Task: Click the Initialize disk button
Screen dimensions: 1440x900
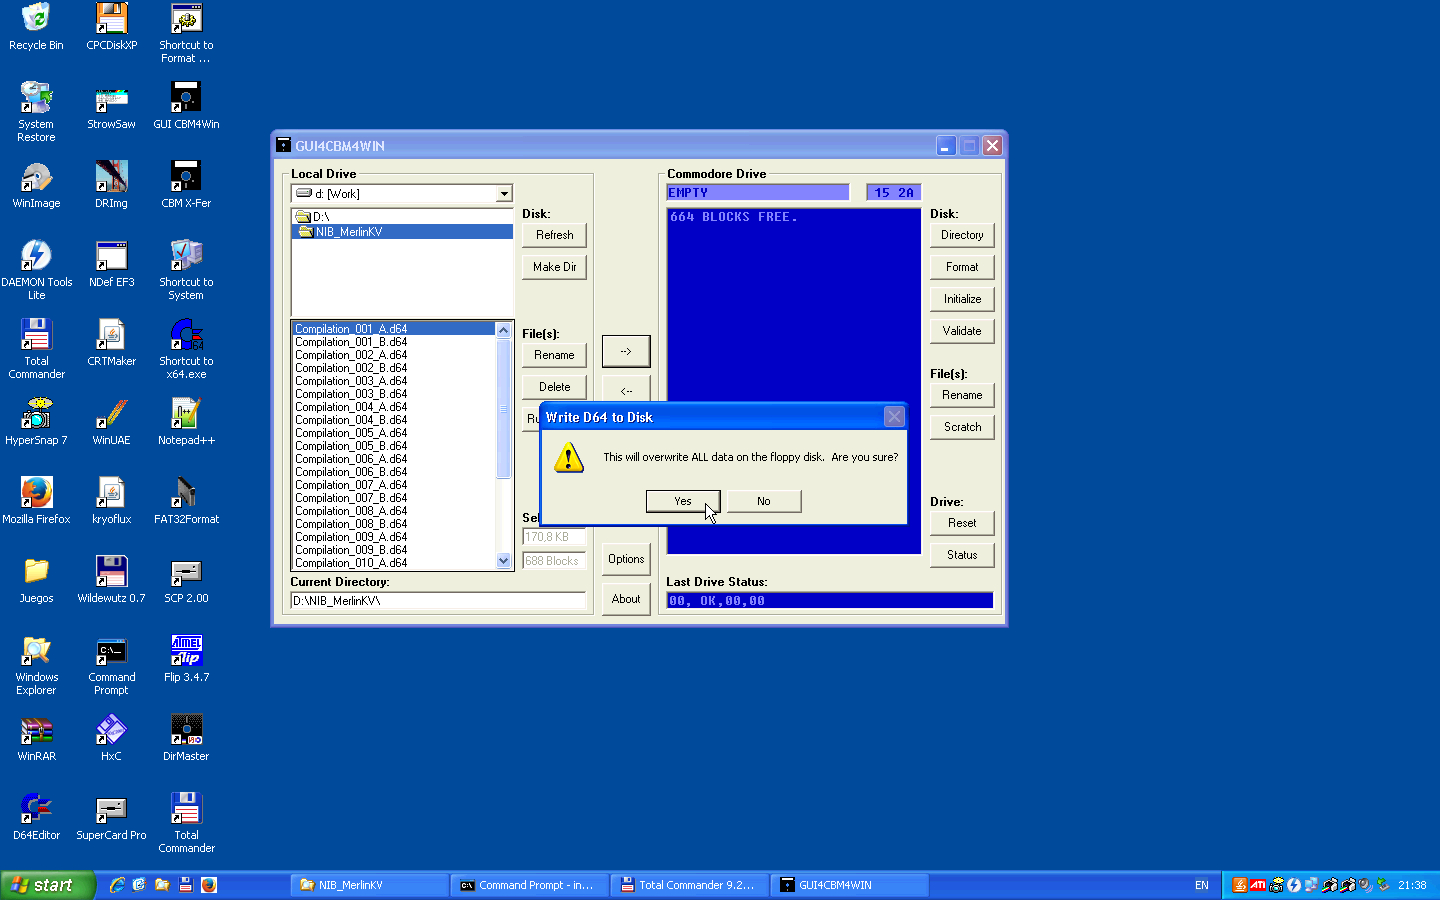Action: pyautogui.click(x=962, y=299)
